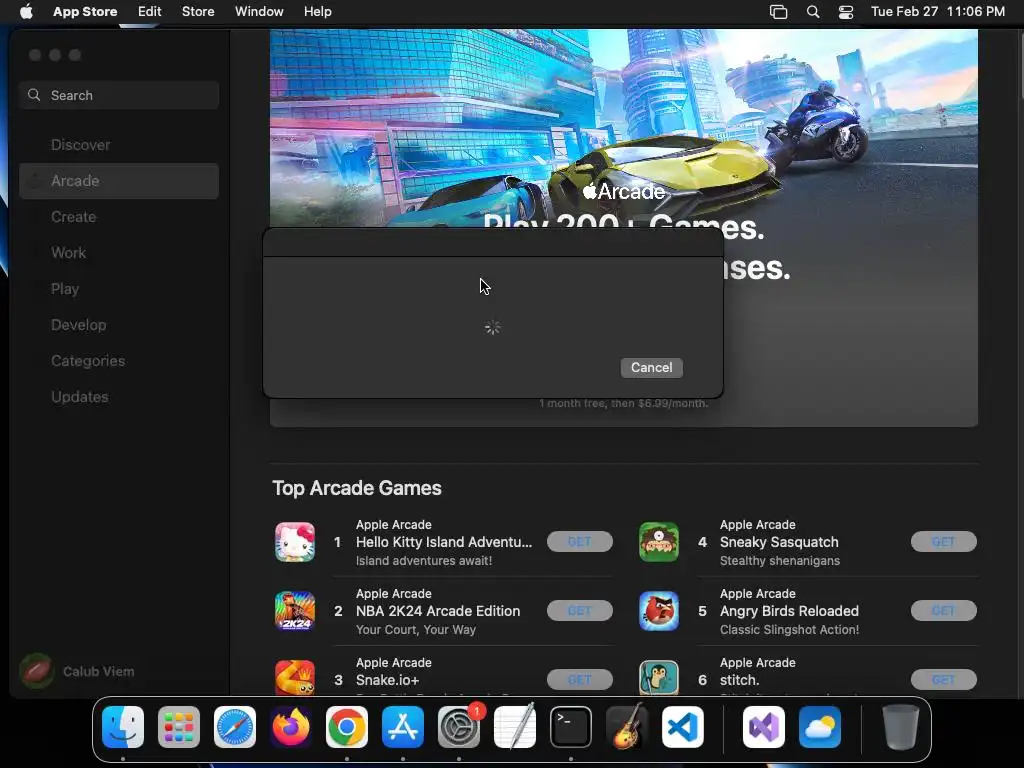Click the Stage Manager menu bar icon
Image resolution: width=1024 pixels, height=768 pixels.
(x=778, y=12)
